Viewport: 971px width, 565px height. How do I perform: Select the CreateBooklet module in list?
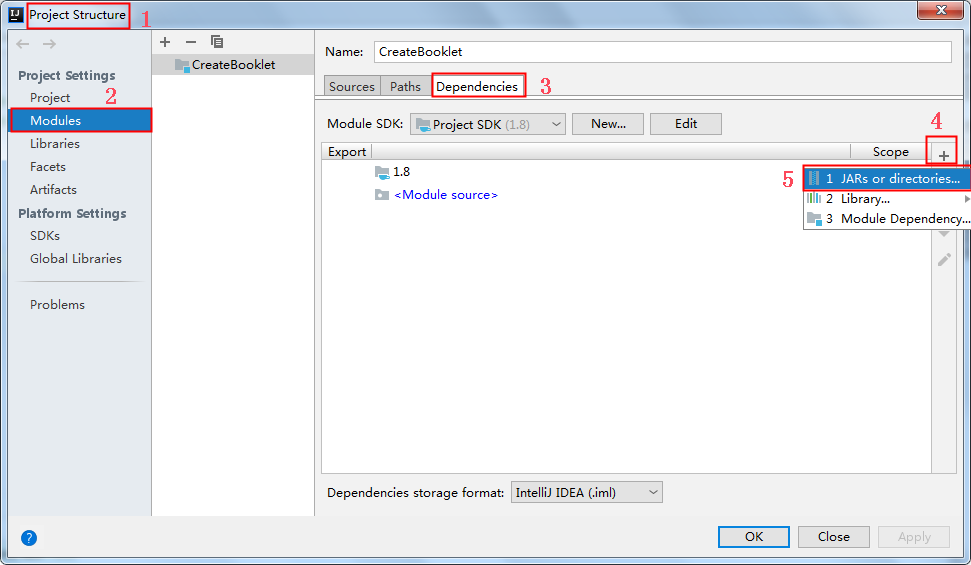[233, 64]
